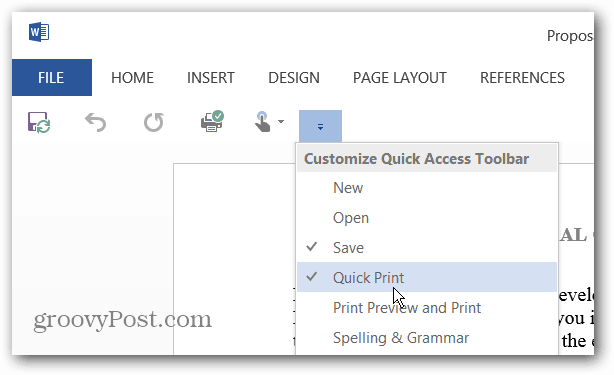This screenshot has width=614, height=375.
Task: Click the Redo circular arrow icon
Action: [154, 123]
